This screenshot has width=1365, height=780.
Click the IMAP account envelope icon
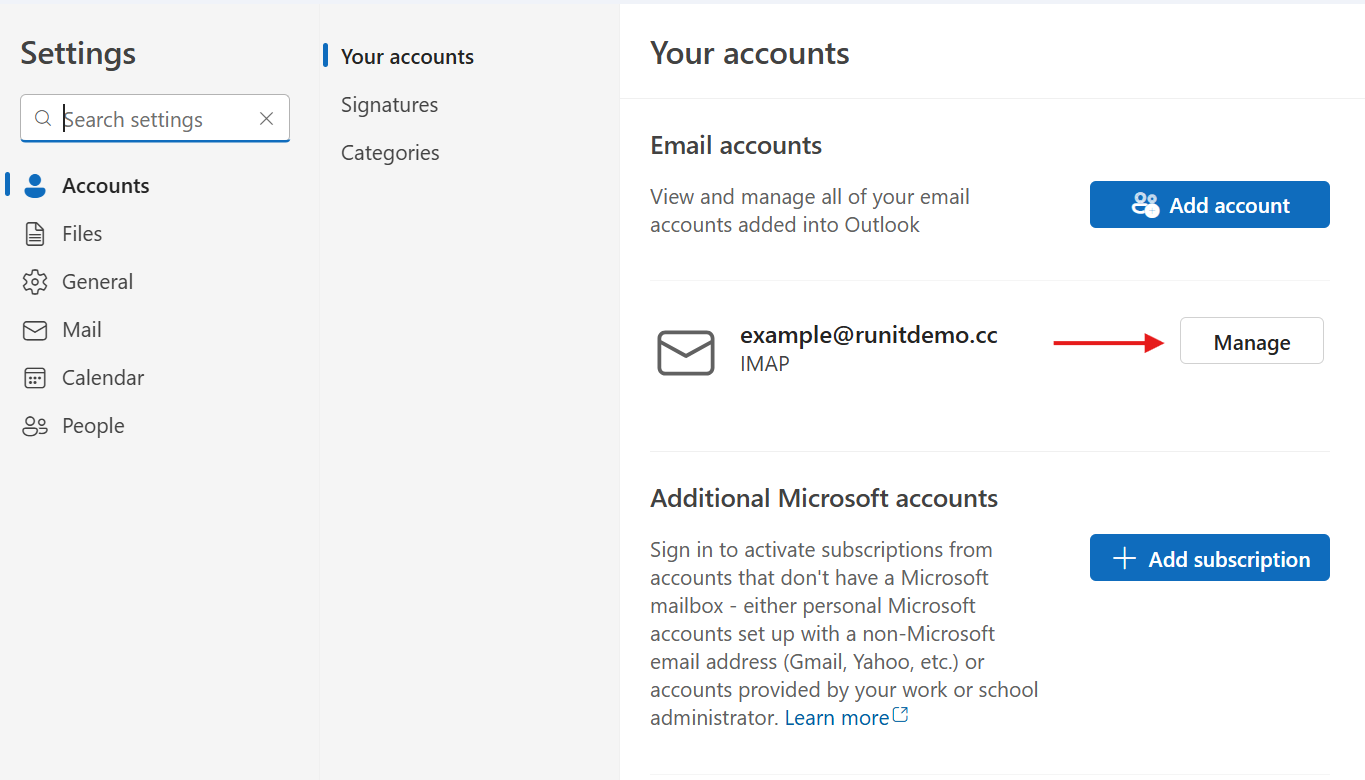686,353
